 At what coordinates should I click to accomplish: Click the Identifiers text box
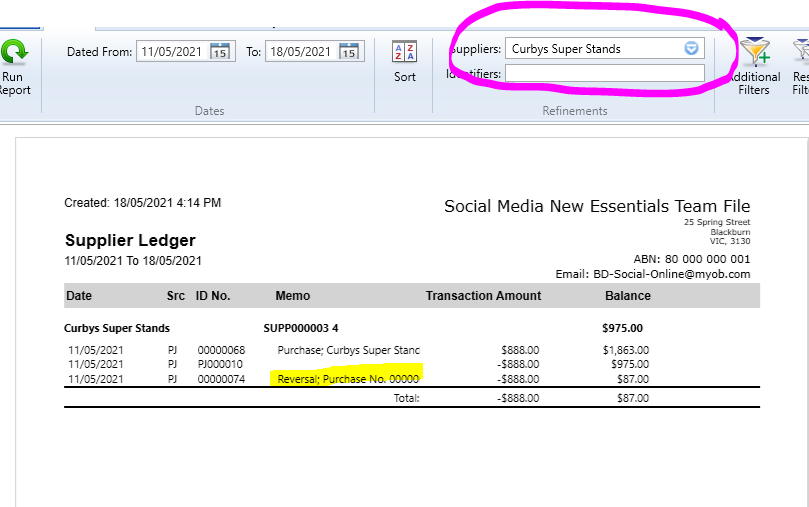pyautogui.click(x=604, y=74)
